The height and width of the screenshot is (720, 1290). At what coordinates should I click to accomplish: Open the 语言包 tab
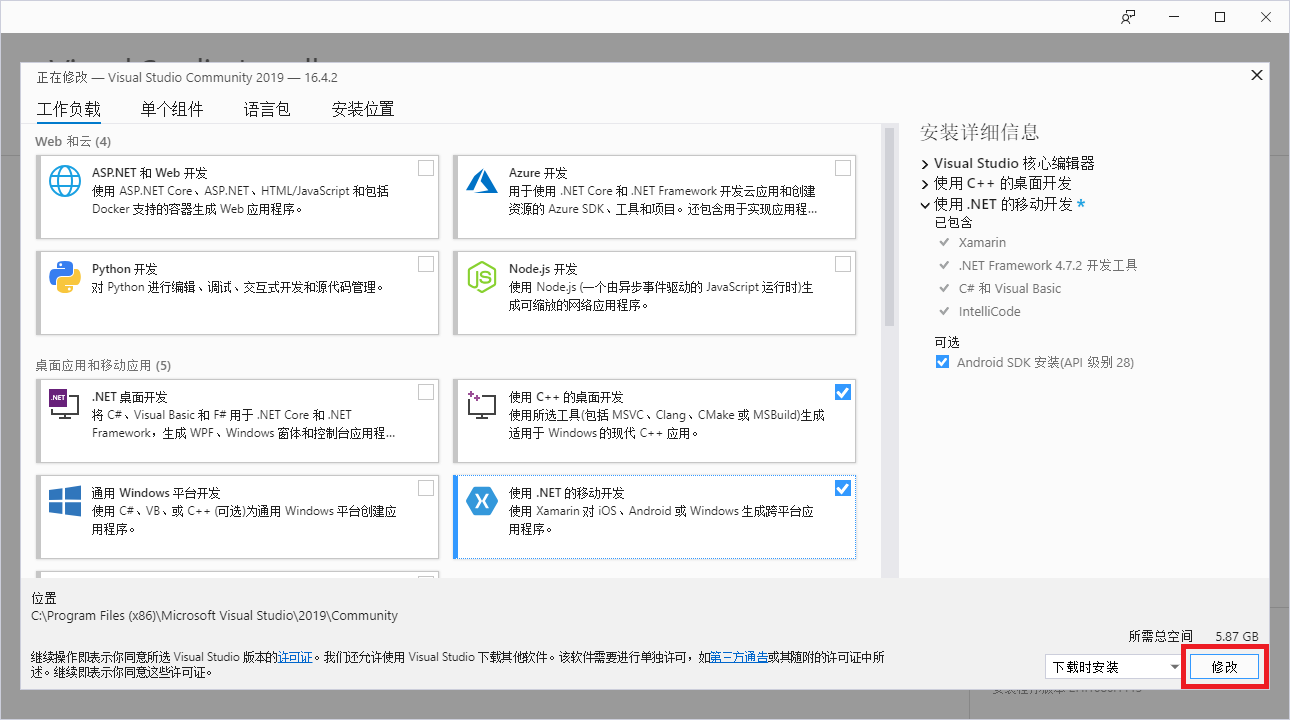coord(267,109)
